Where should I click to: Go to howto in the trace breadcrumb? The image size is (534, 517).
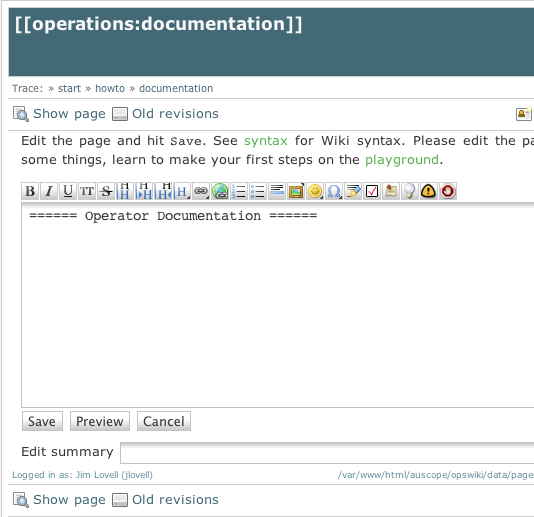coord(110,89)
